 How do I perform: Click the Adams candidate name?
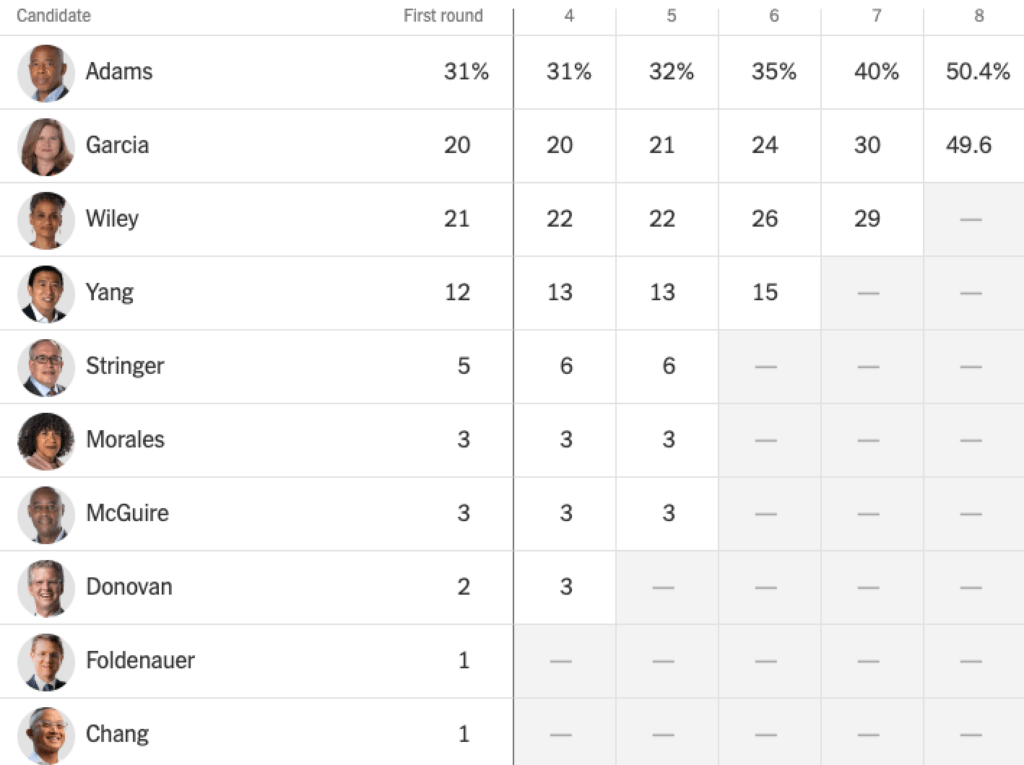point(119,72)
